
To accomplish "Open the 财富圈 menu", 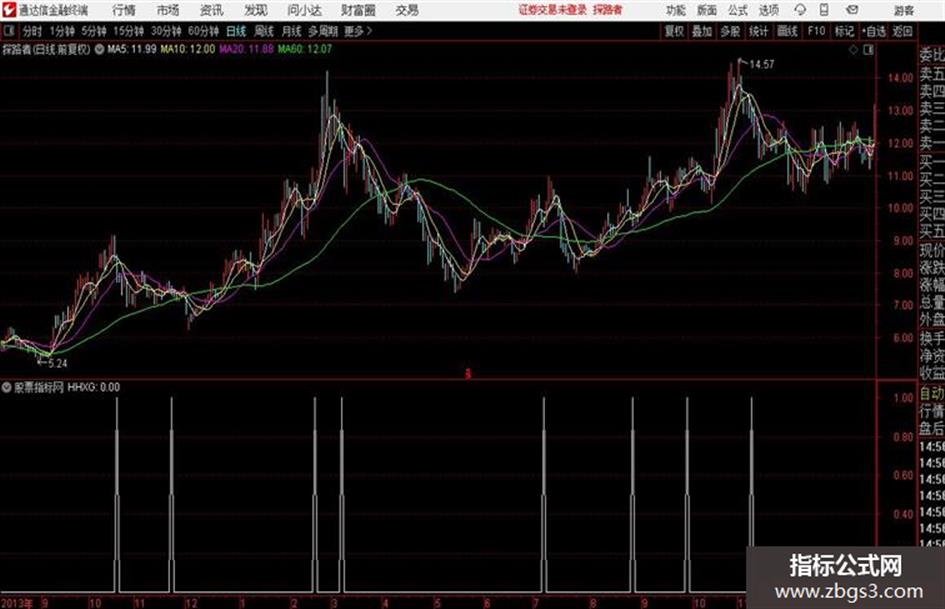I will pyautogui.click(x=358, y=10).
